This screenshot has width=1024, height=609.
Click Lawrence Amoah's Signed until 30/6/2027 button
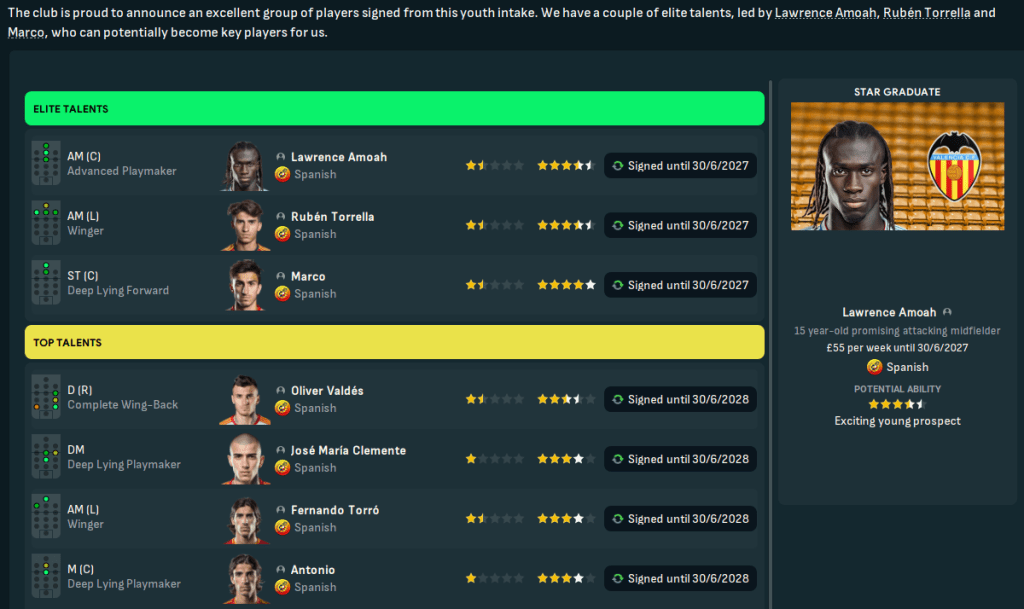click(x=680, y=166)
